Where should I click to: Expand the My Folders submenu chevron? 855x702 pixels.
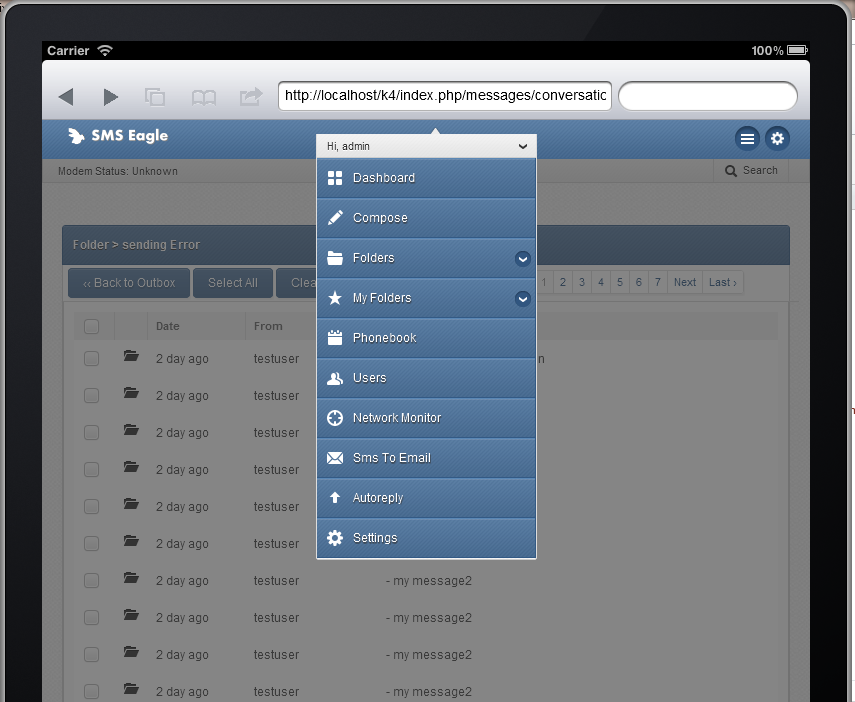pyautogui.click(x=523, y=299)
